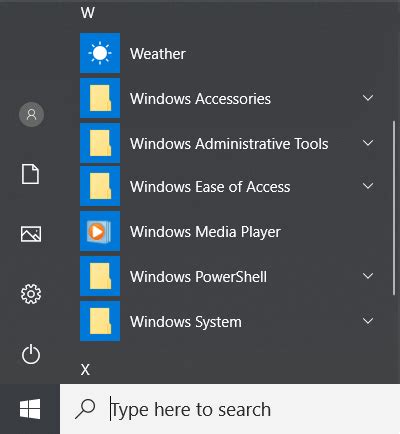Expand Windows System chevron
Image resolution: width=400 pixels, height=434 pixels.
[368, 321]
